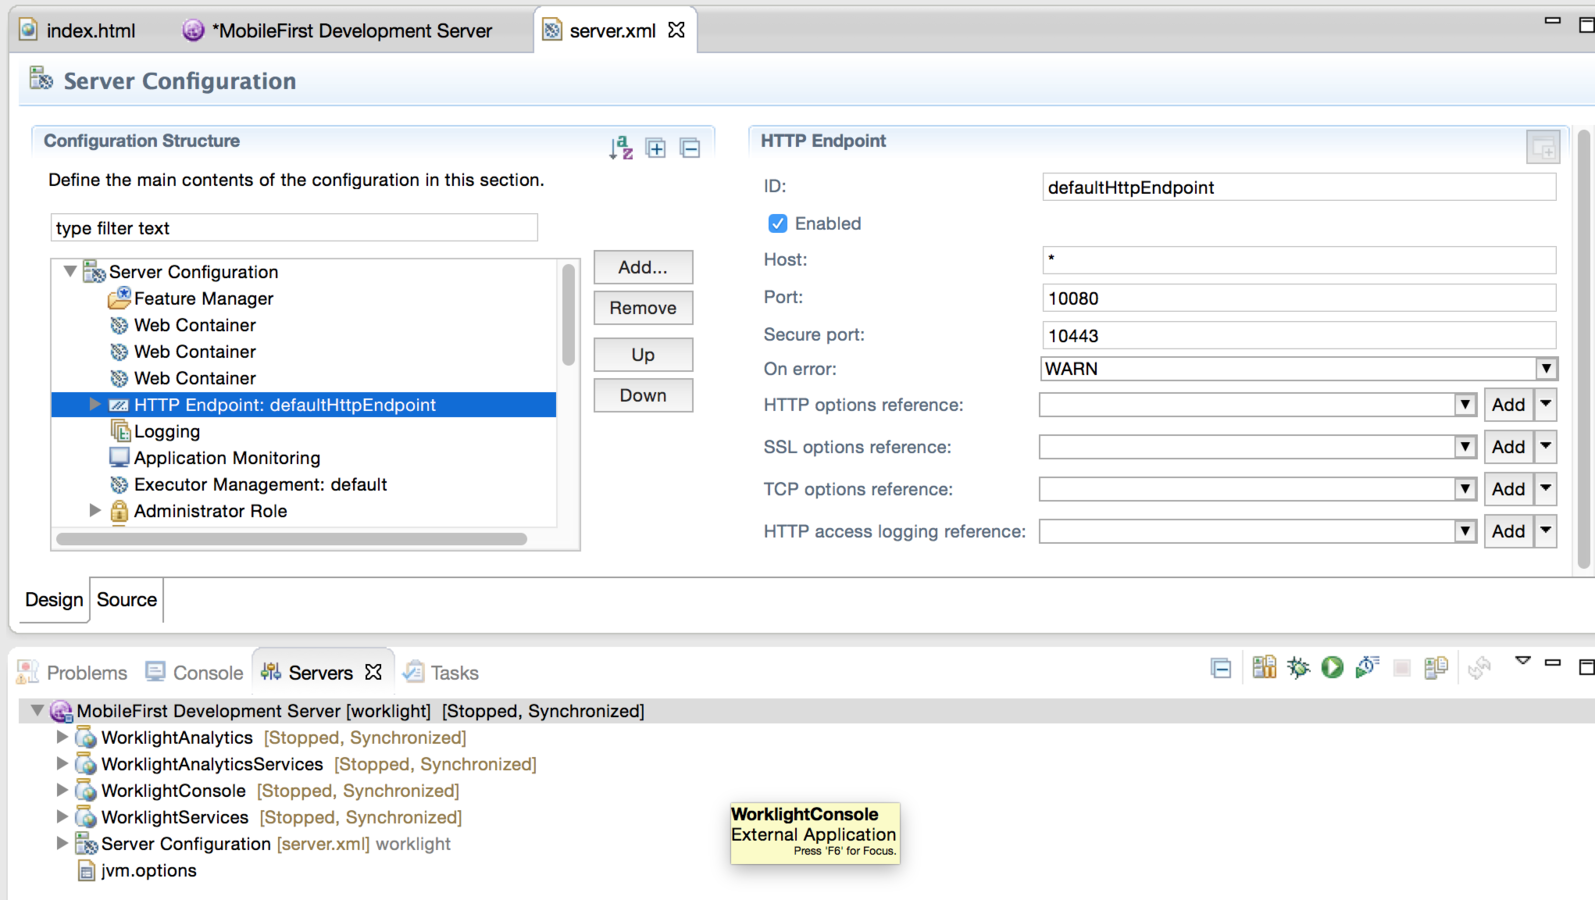The height and width of the screenshot is (900, 1595).
Task: Click Add for HTTP access logging reference
Action: [x=1508, y=531]
